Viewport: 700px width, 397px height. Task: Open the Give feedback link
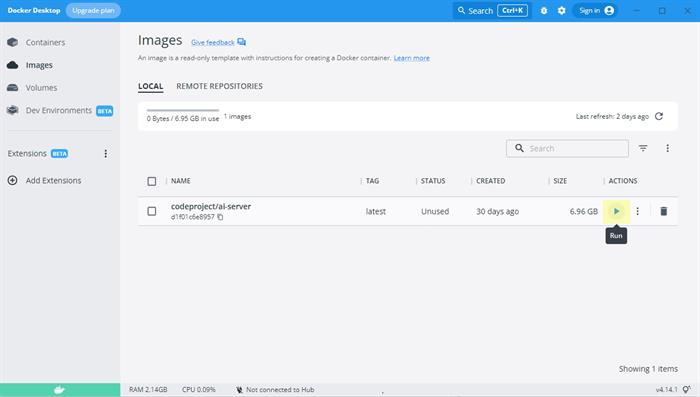(212, 42)
